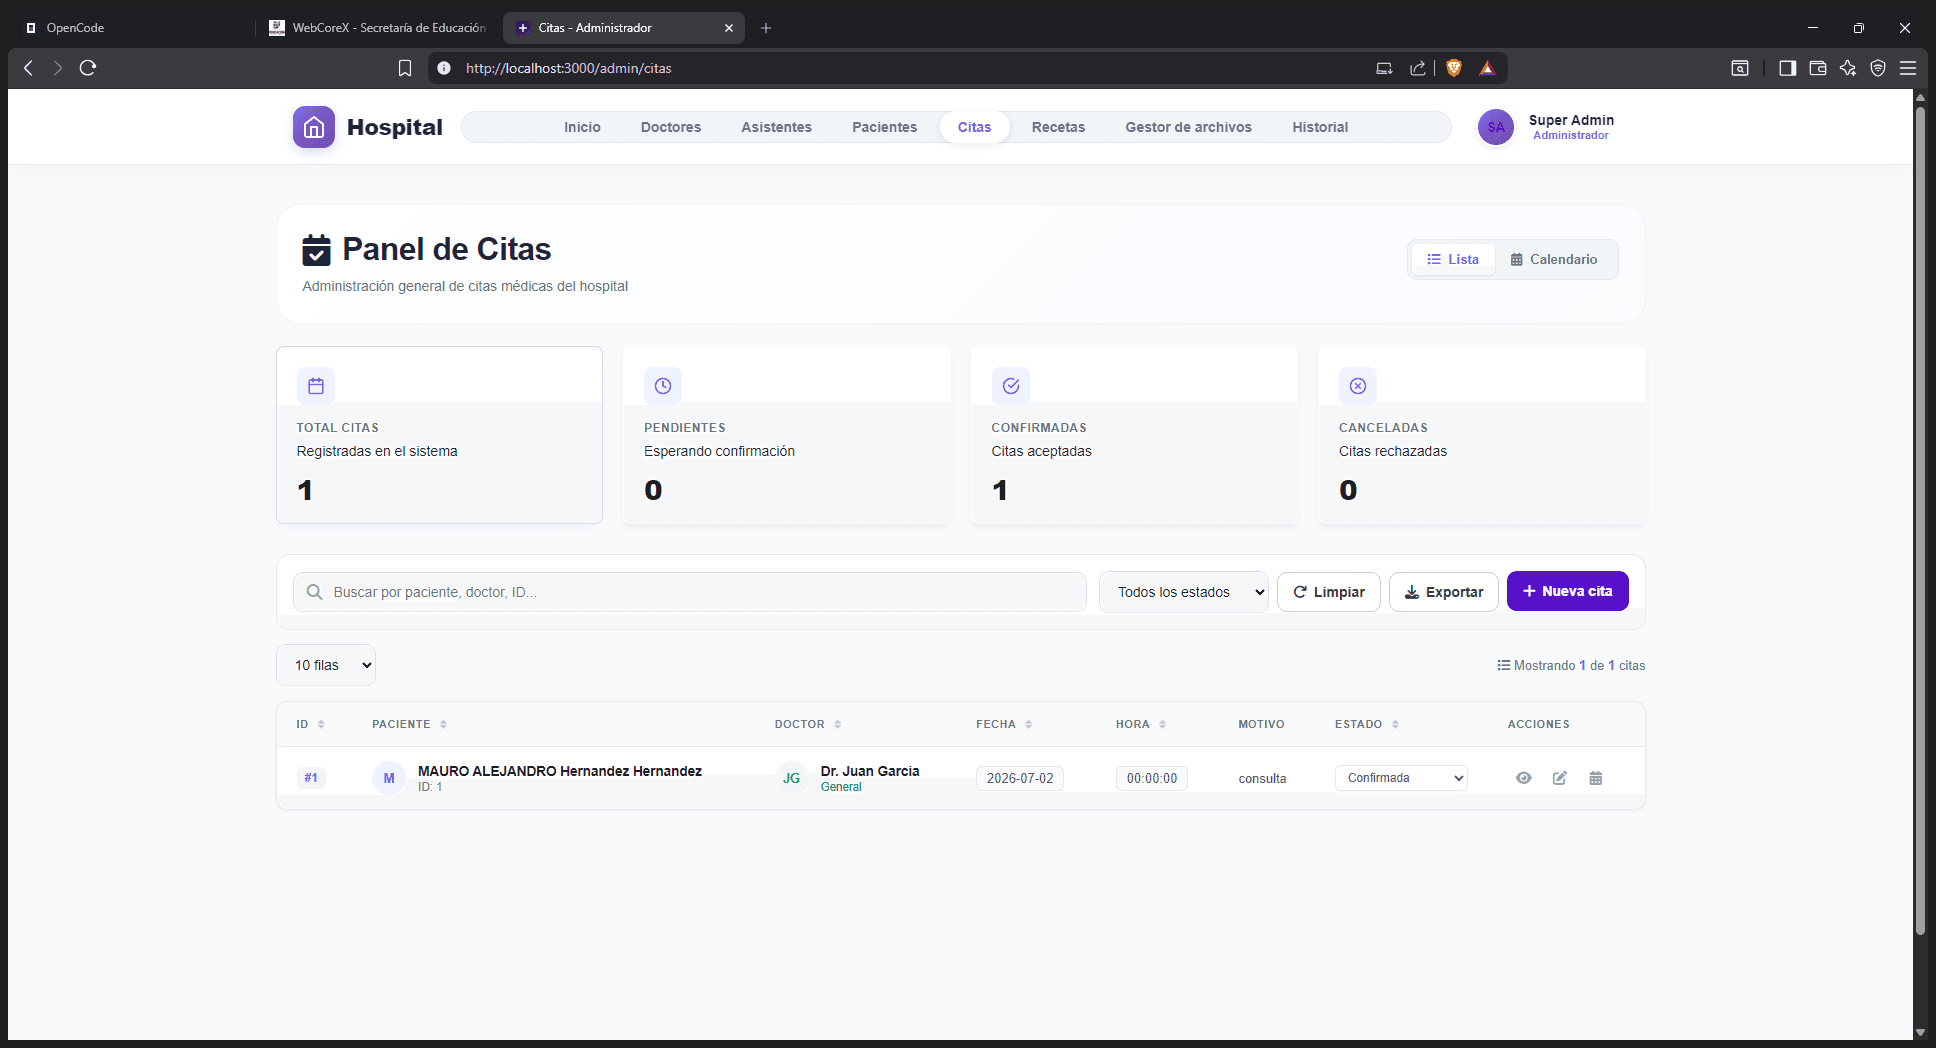Navigate to Historial section
Viewport: 1936px width, 1048px height.
pos(1320,127)
